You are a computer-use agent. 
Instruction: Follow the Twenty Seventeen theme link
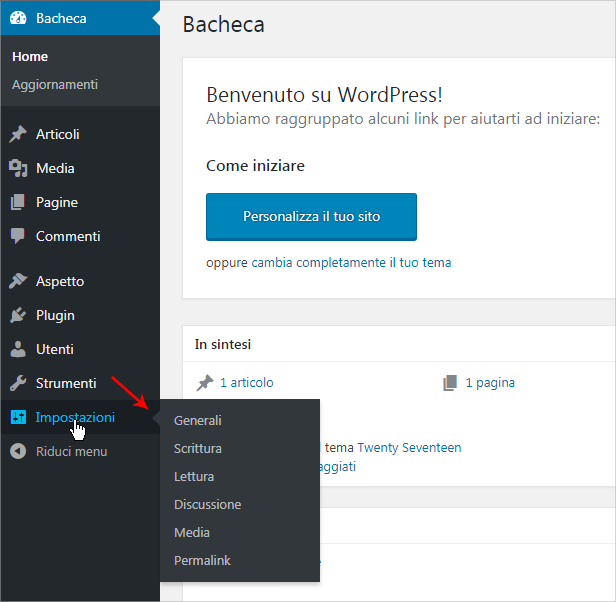point(409,448)
